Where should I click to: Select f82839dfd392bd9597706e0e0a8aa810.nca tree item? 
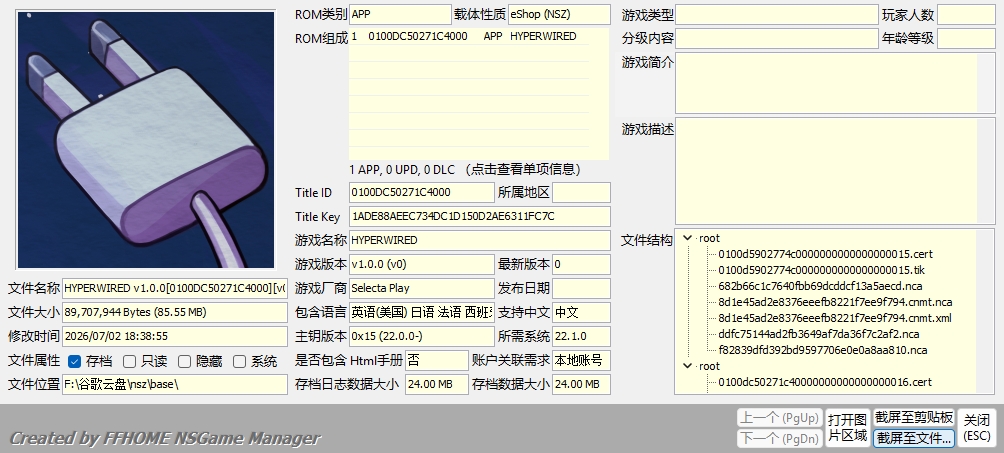(x=822, y=350)
